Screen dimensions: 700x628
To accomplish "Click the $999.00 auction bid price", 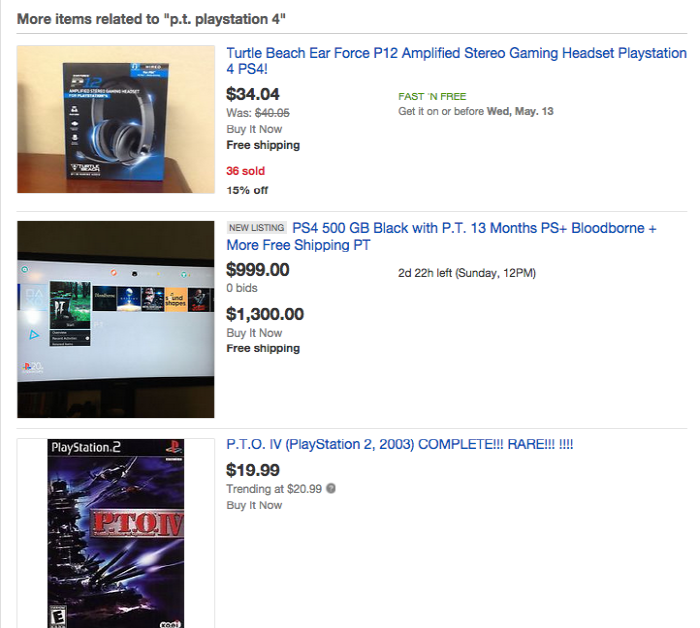I will (x=258, y=269).
